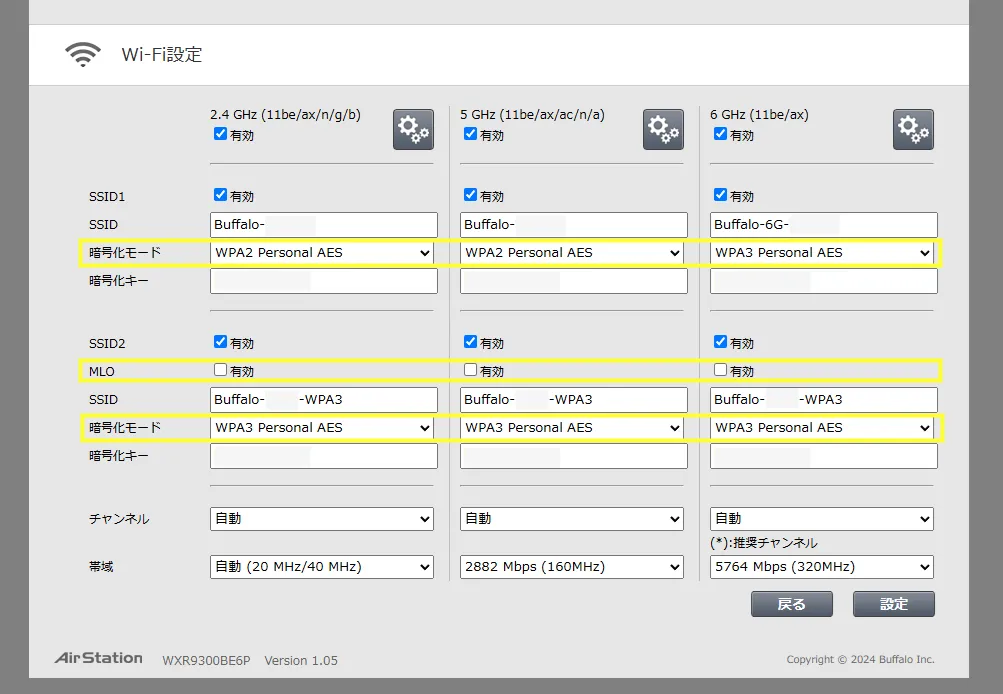Open the 6 GHz channel 自動 dropdown

[822, 519]
